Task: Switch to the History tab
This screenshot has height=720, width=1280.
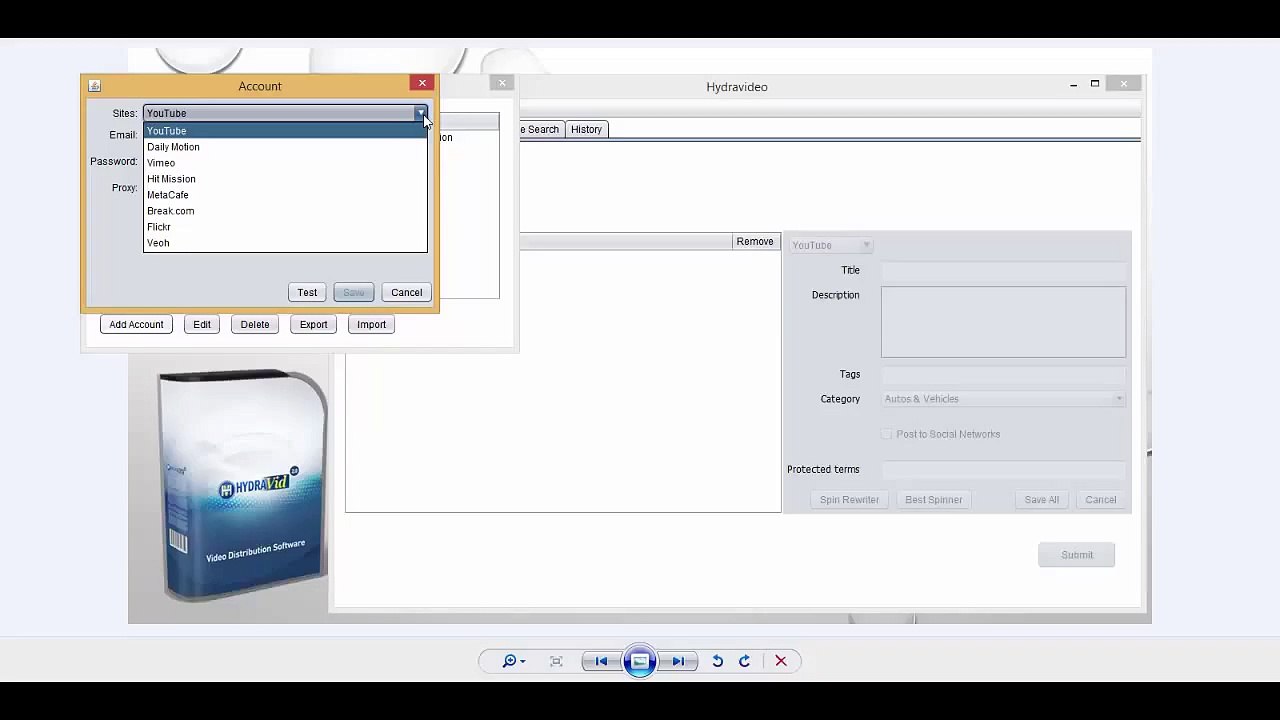Action: click(586, 129)
